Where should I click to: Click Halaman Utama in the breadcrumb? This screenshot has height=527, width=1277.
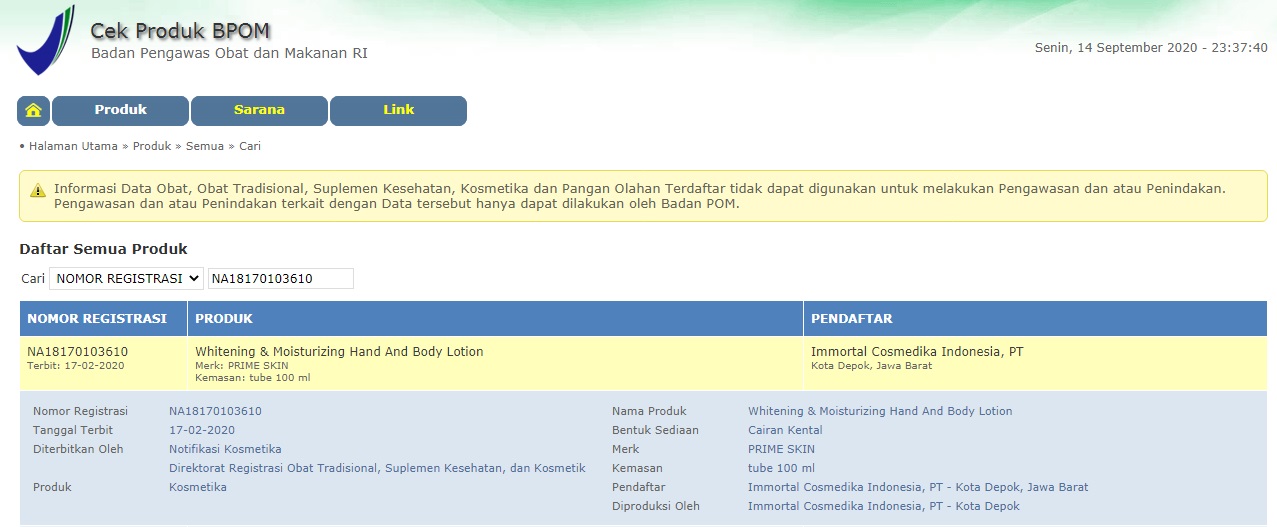[73, 146]
